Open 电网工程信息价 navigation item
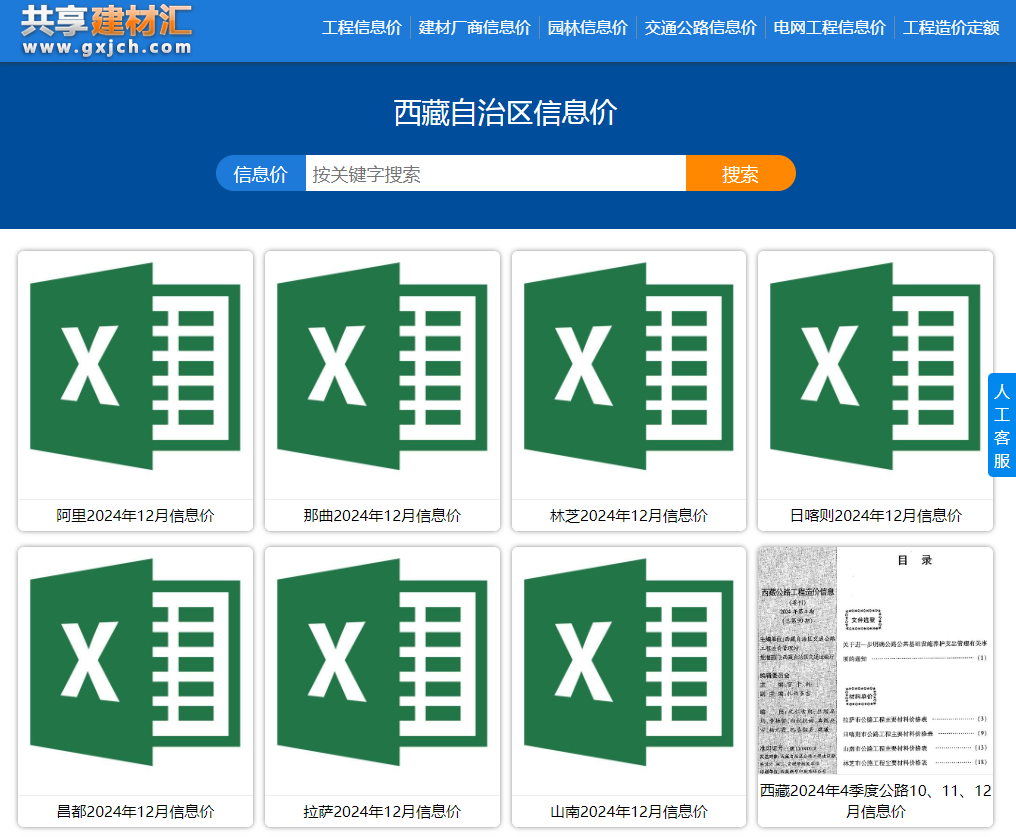Image resolution: width=1016 pixels, height=837 pixels. 829,28
